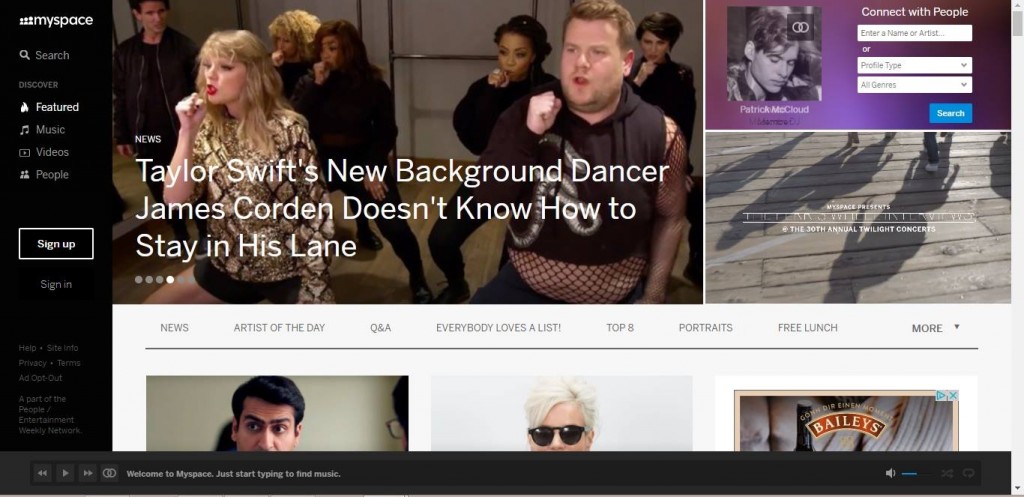The image size is (1024, 497).
Task: Select the fourth carousel dot
Action: [170, 280]
